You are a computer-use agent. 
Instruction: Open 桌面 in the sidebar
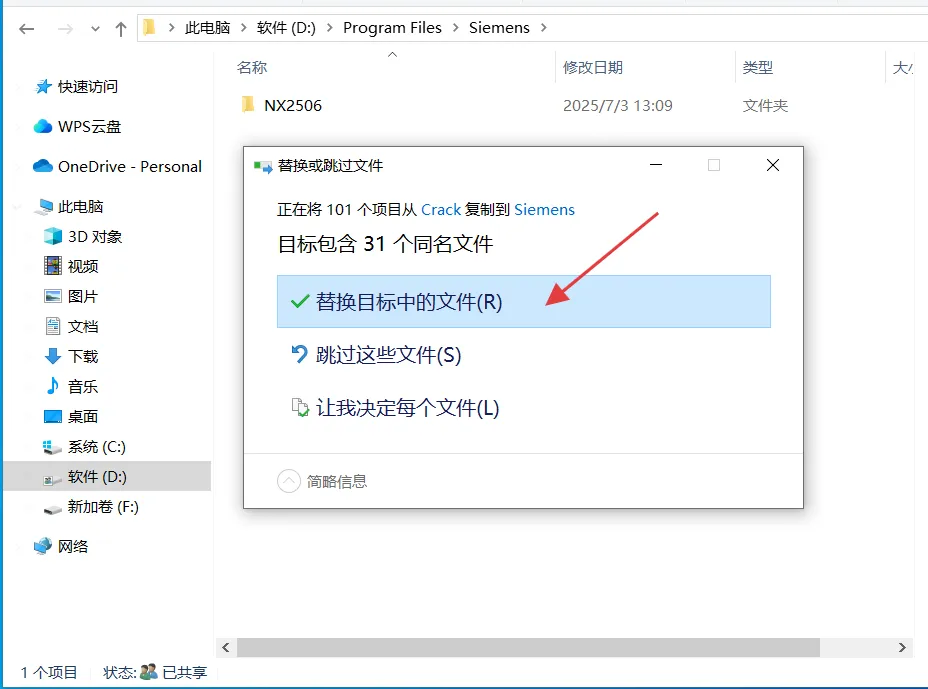point(83,416)
